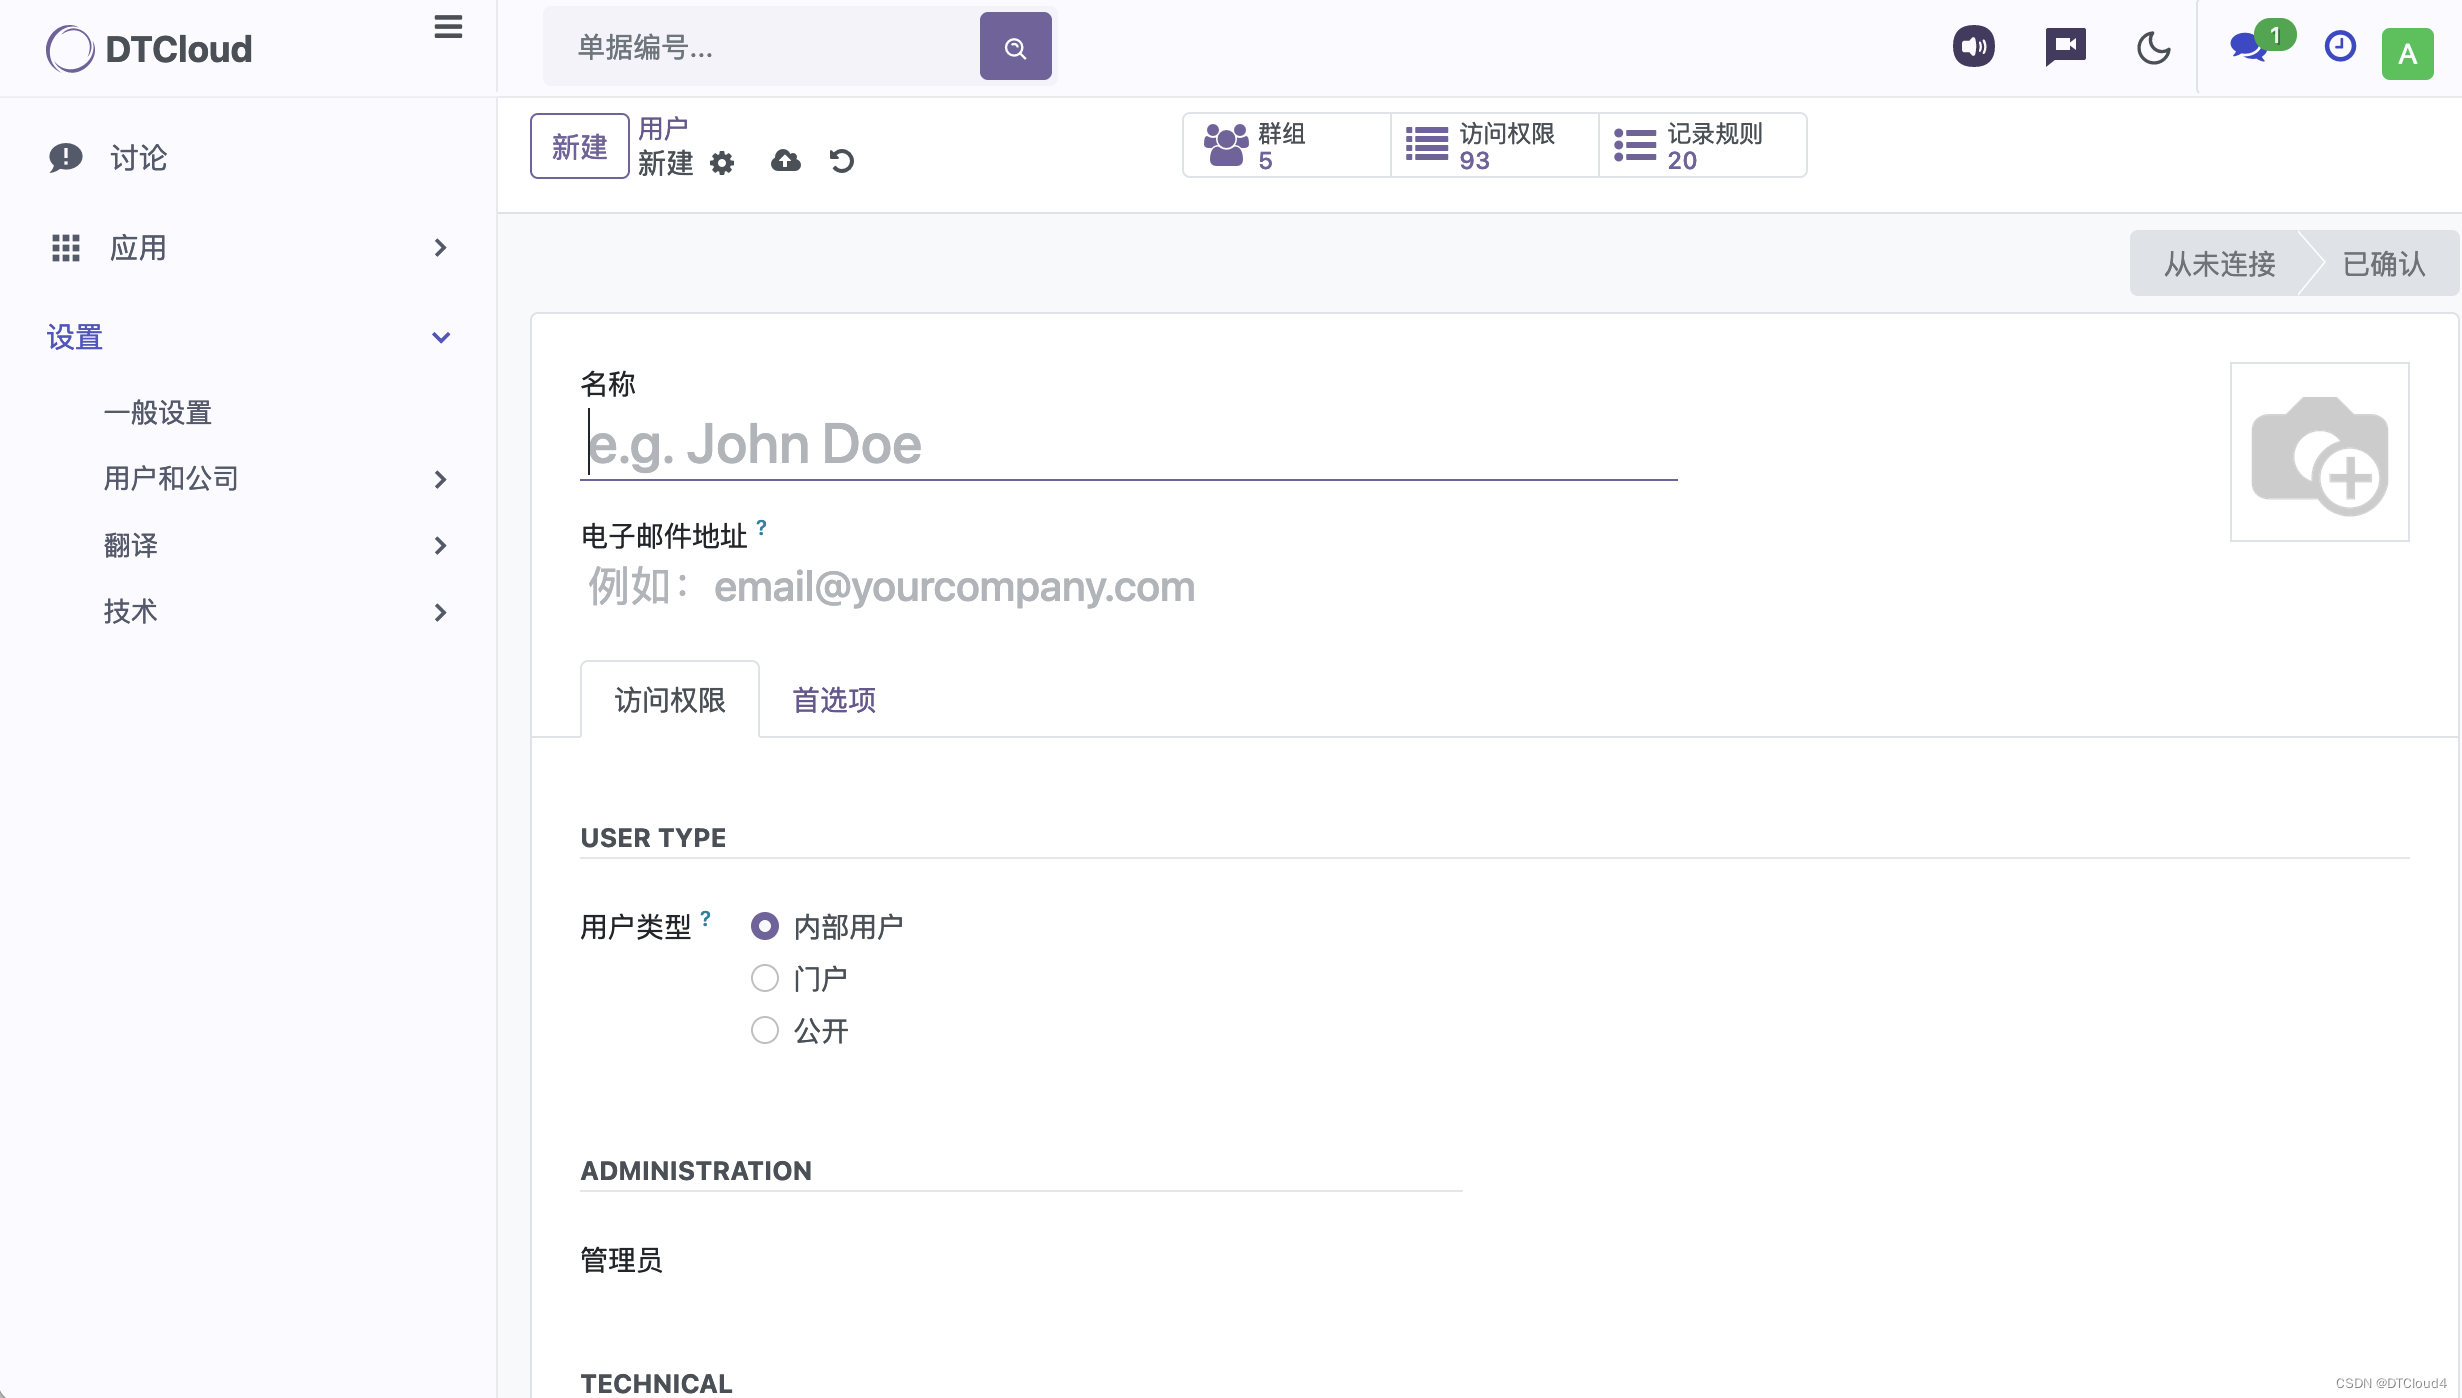Open the speaker audio announcement icon
This screenshot has width=2462, height=1398.
coord(1972,46)
